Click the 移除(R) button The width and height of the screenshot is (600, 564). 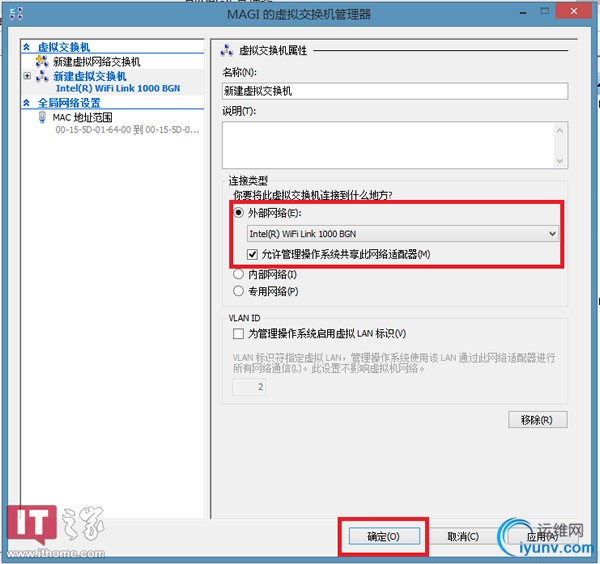coord(538,420)
